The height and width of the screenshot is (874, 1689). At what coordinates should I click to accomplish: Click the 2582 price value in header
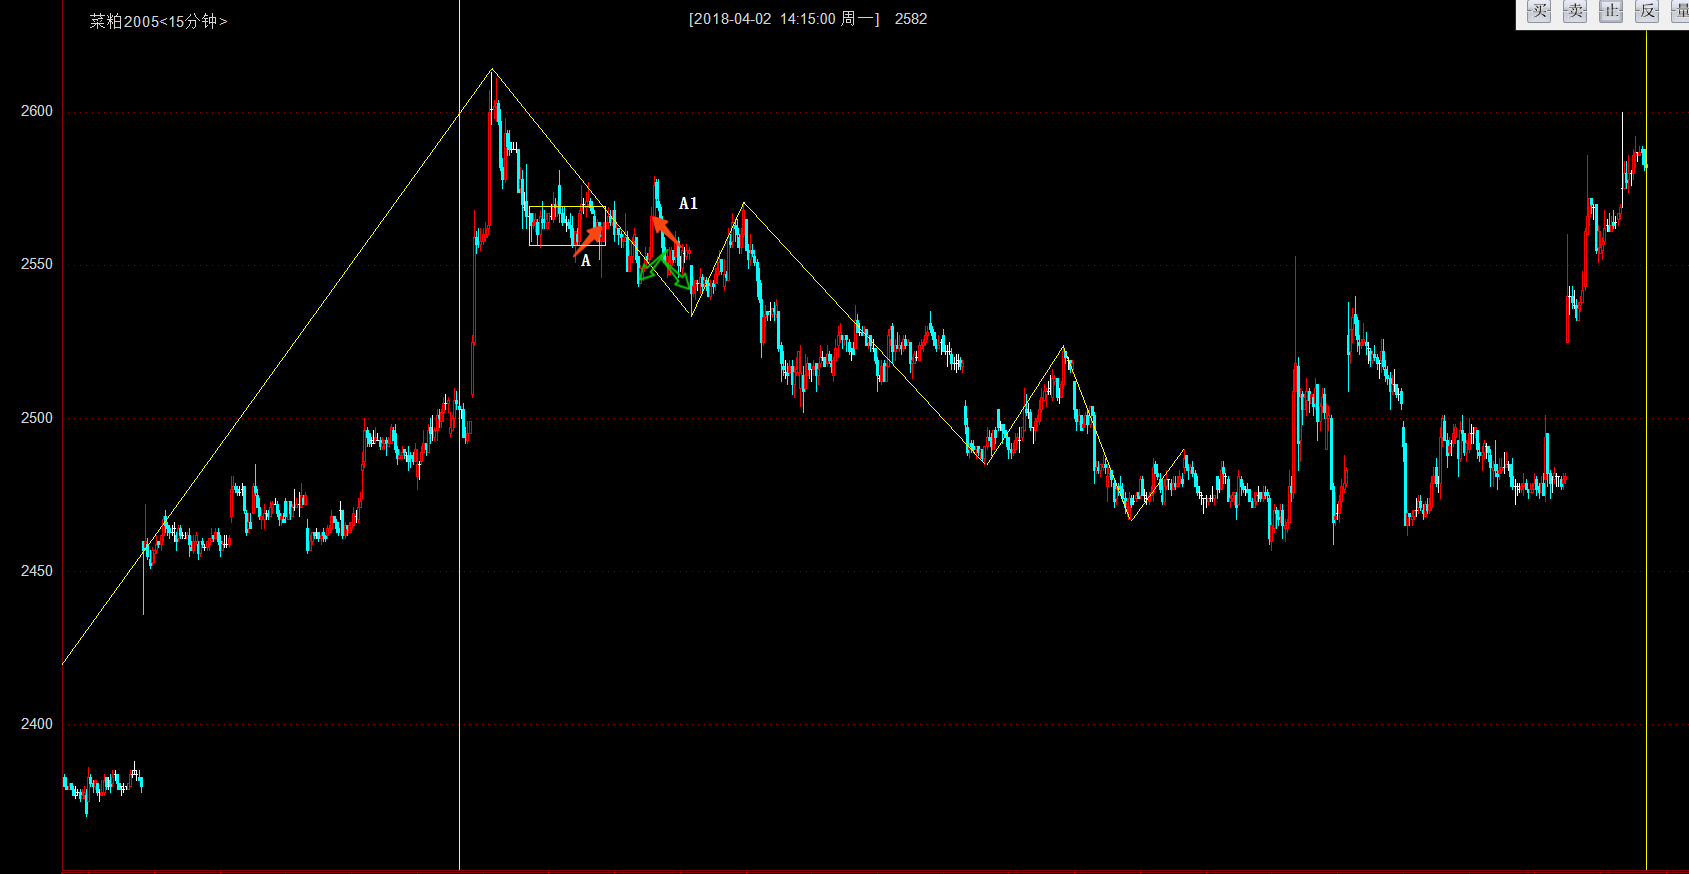click(911, 19)
